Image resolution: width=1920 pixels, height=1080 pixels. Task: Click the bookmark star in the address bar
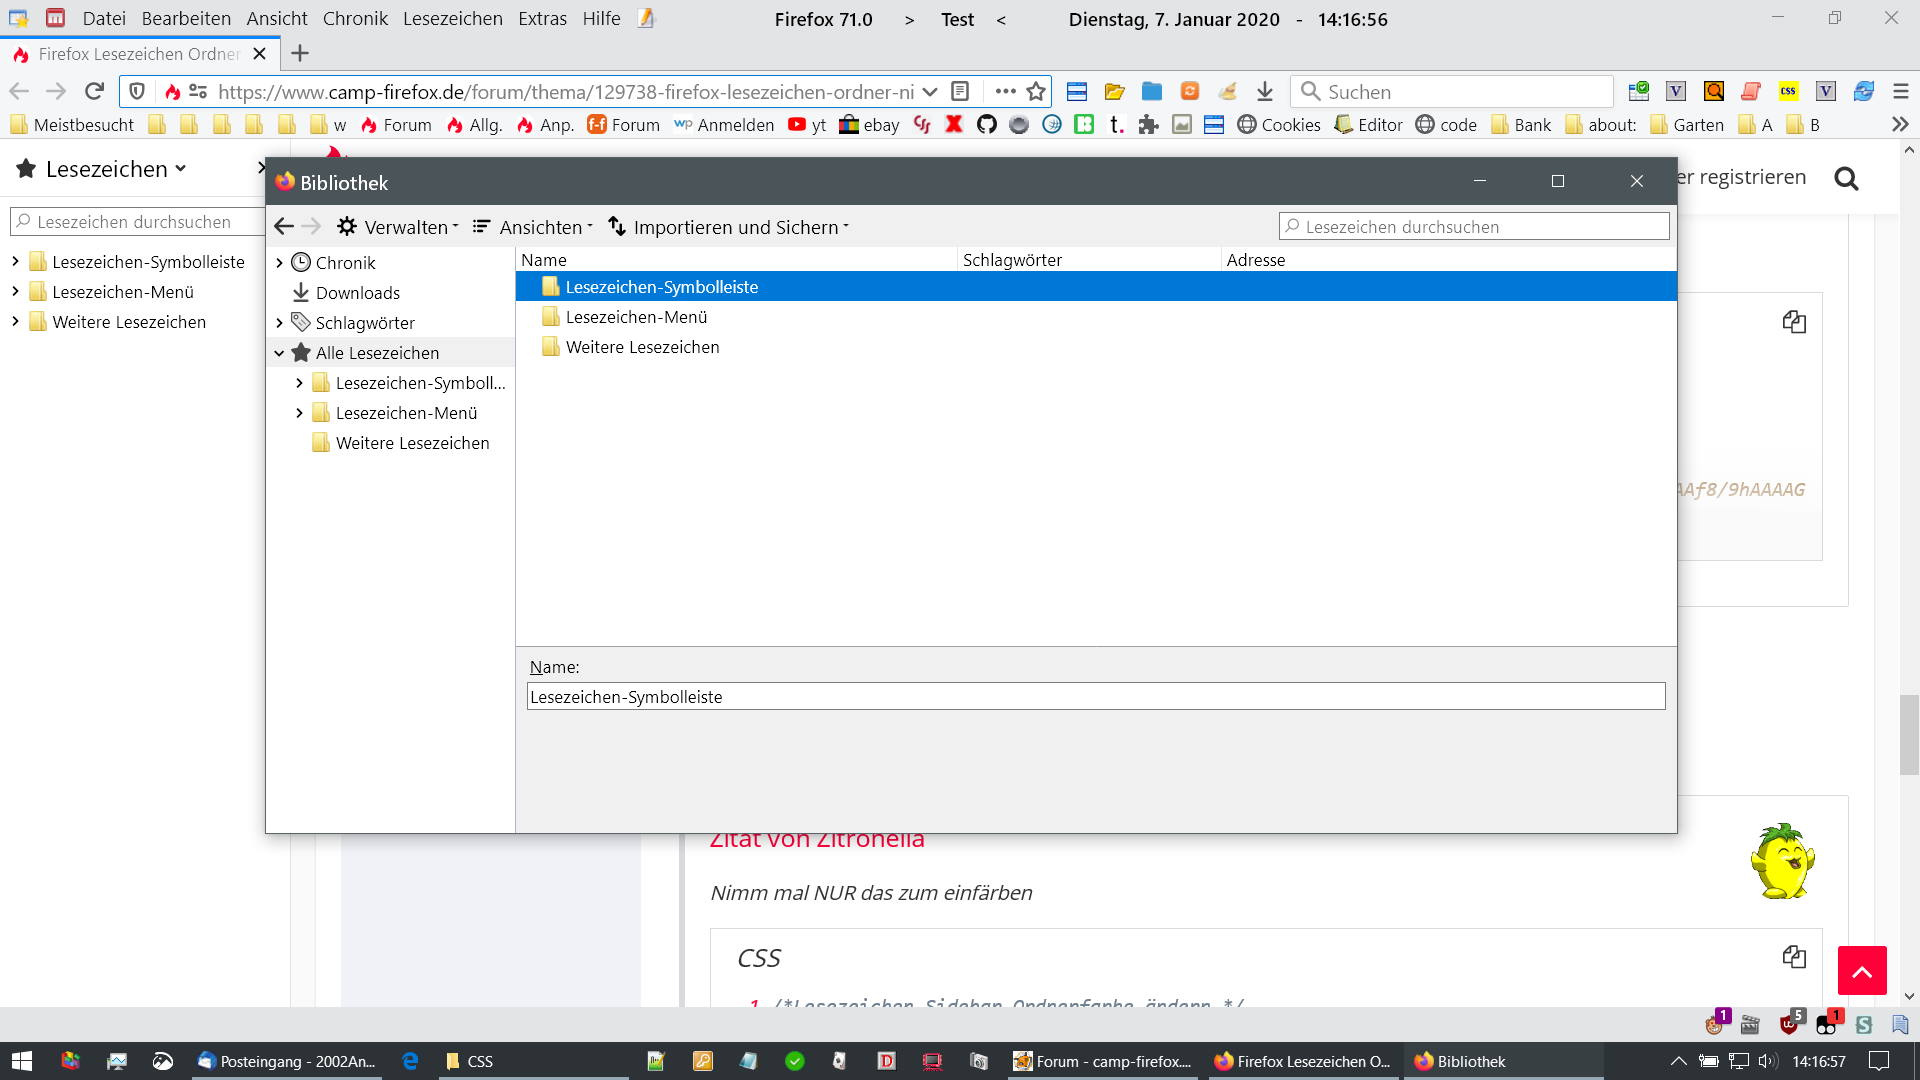point(1036,91)
